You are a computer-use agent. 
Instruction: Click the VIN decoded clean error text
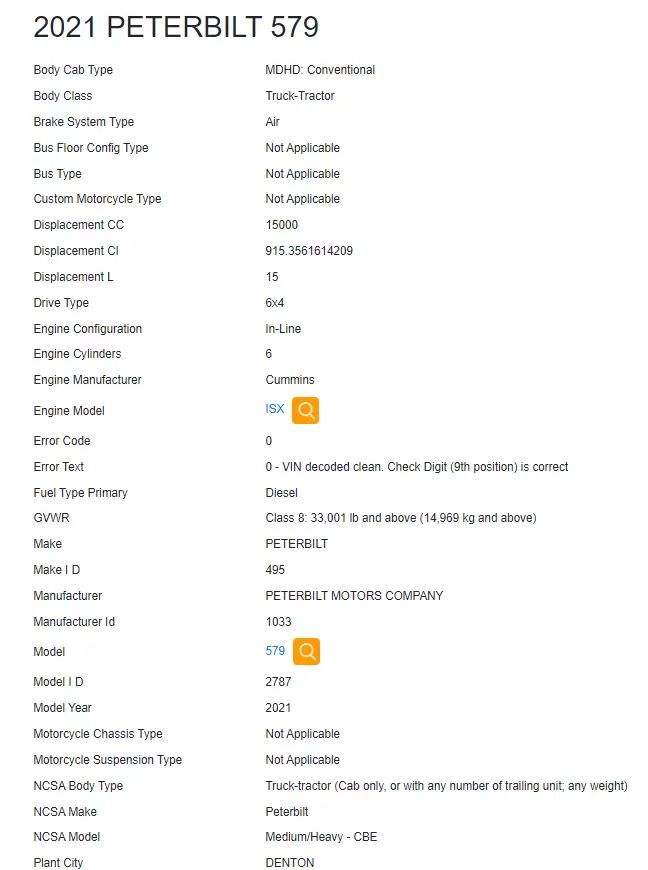417,467
